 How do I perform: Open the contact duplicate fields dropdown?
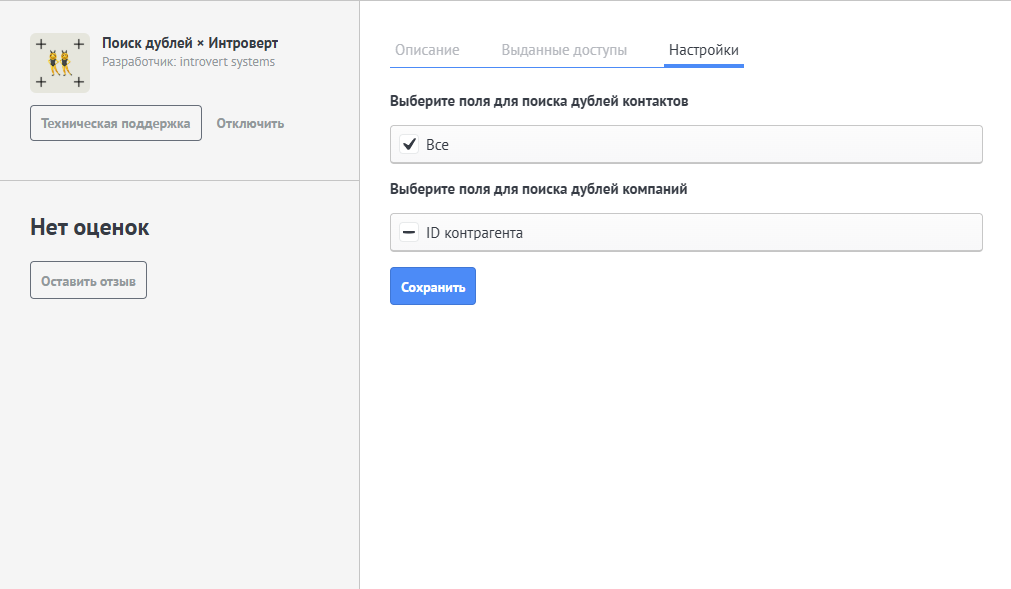[686, 144]
